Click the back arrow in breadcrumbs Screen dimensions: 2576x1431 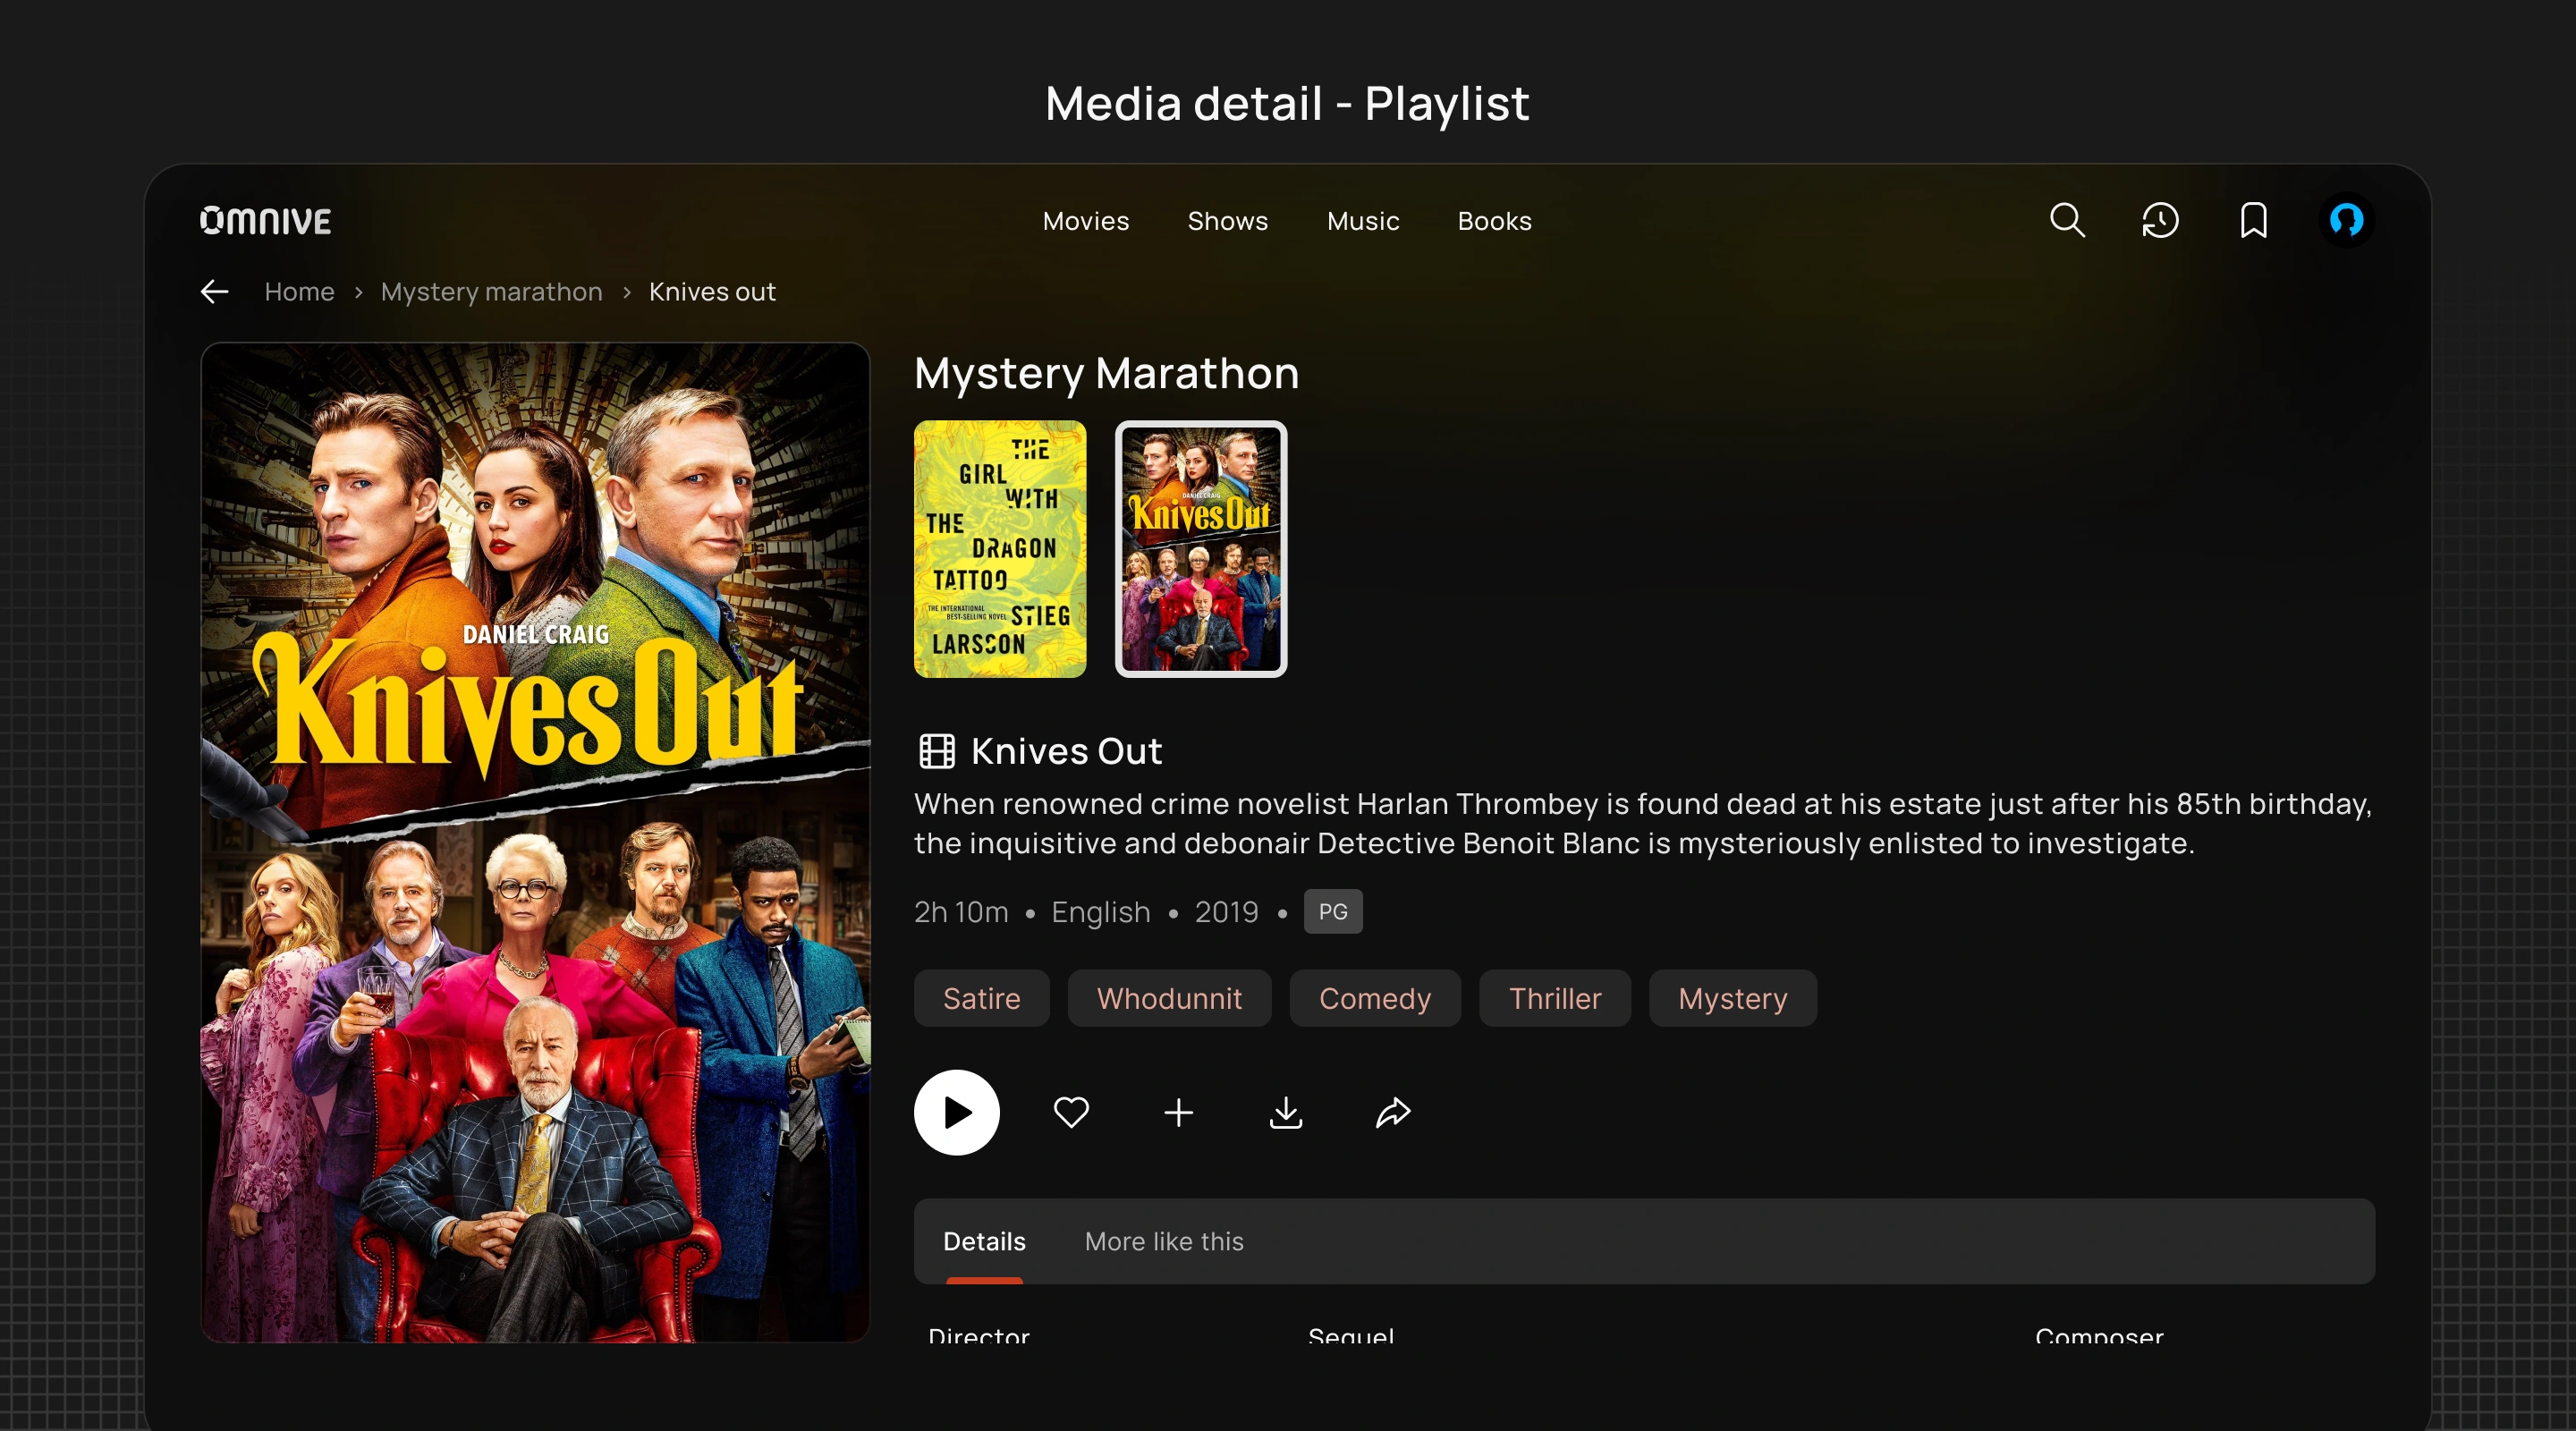(x=215, y=292)
